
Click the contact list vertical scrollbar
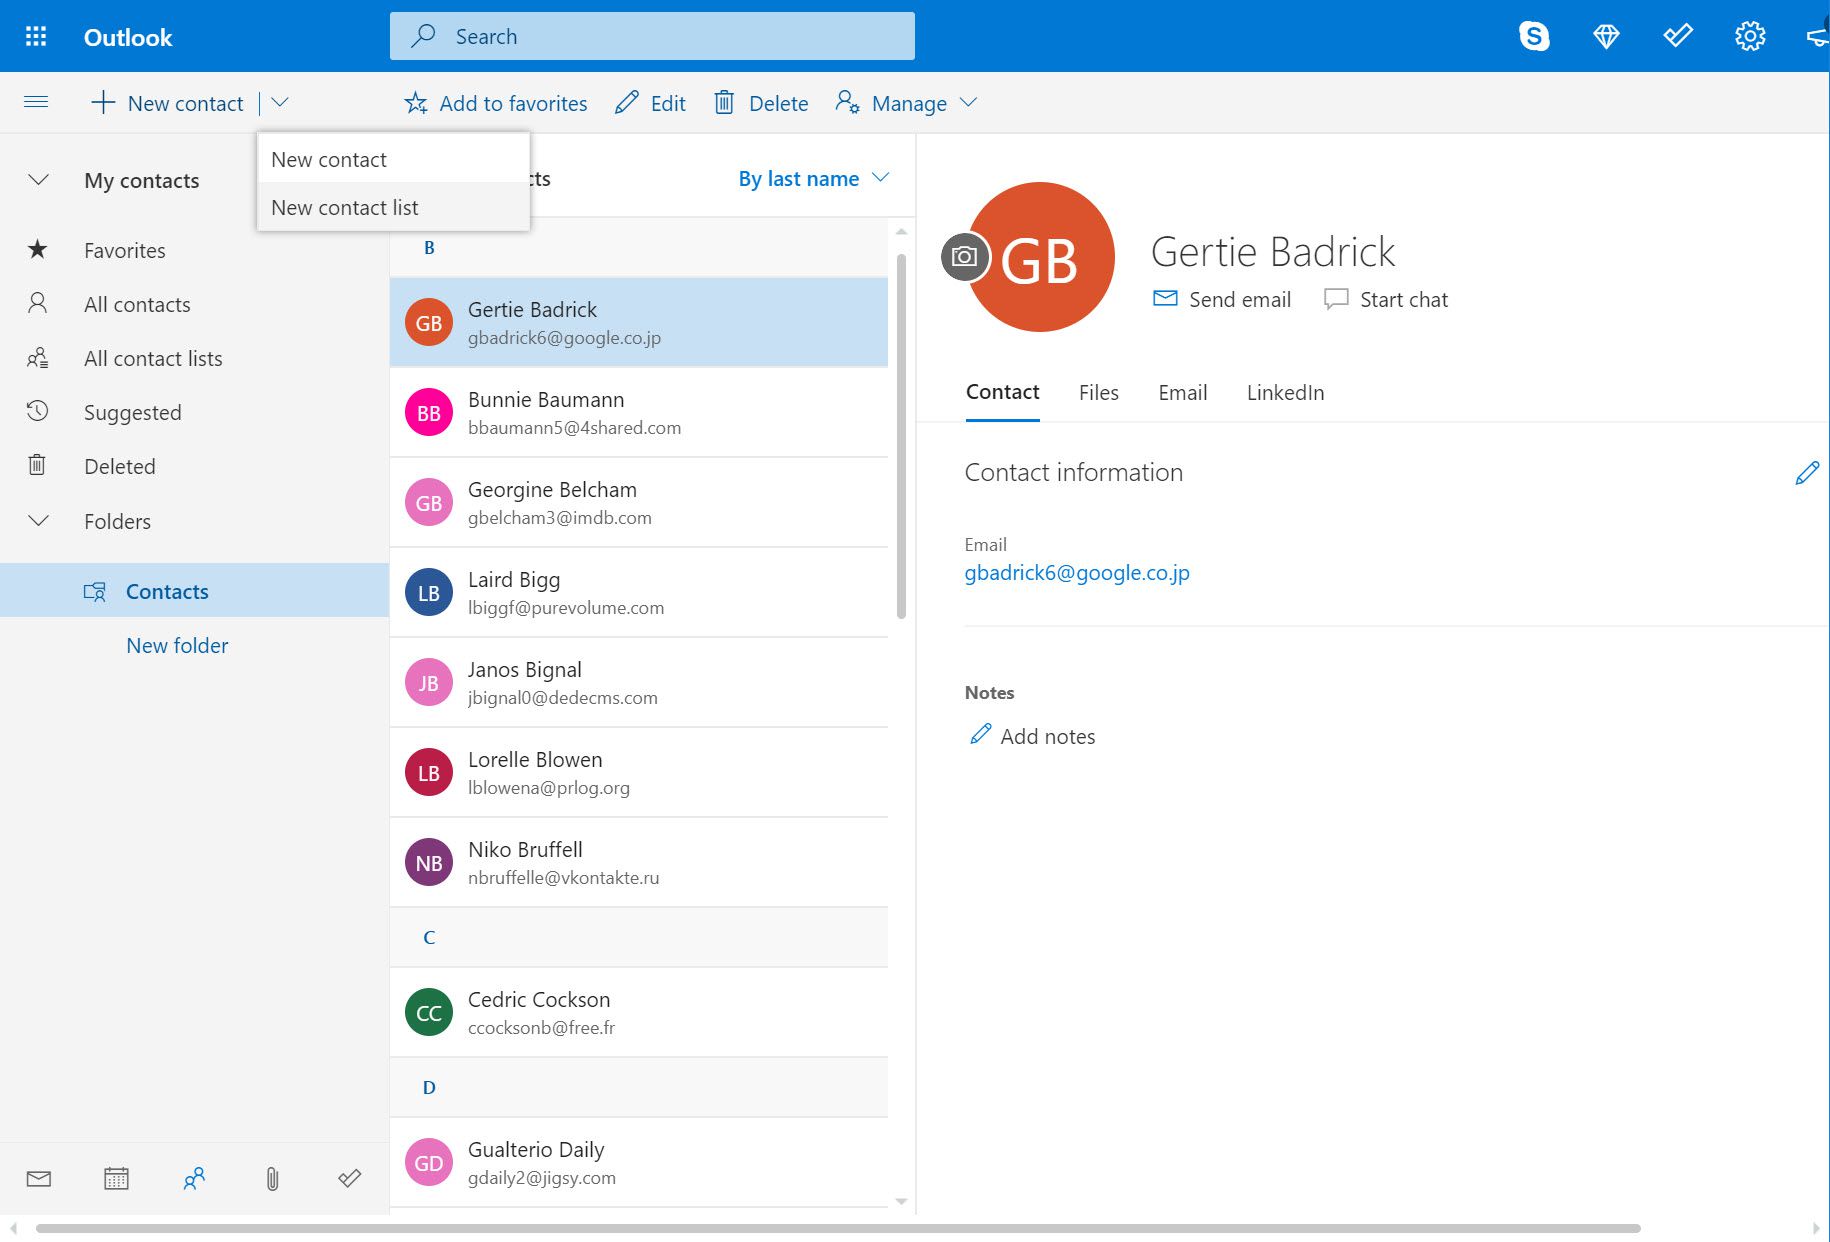point(901,435)
